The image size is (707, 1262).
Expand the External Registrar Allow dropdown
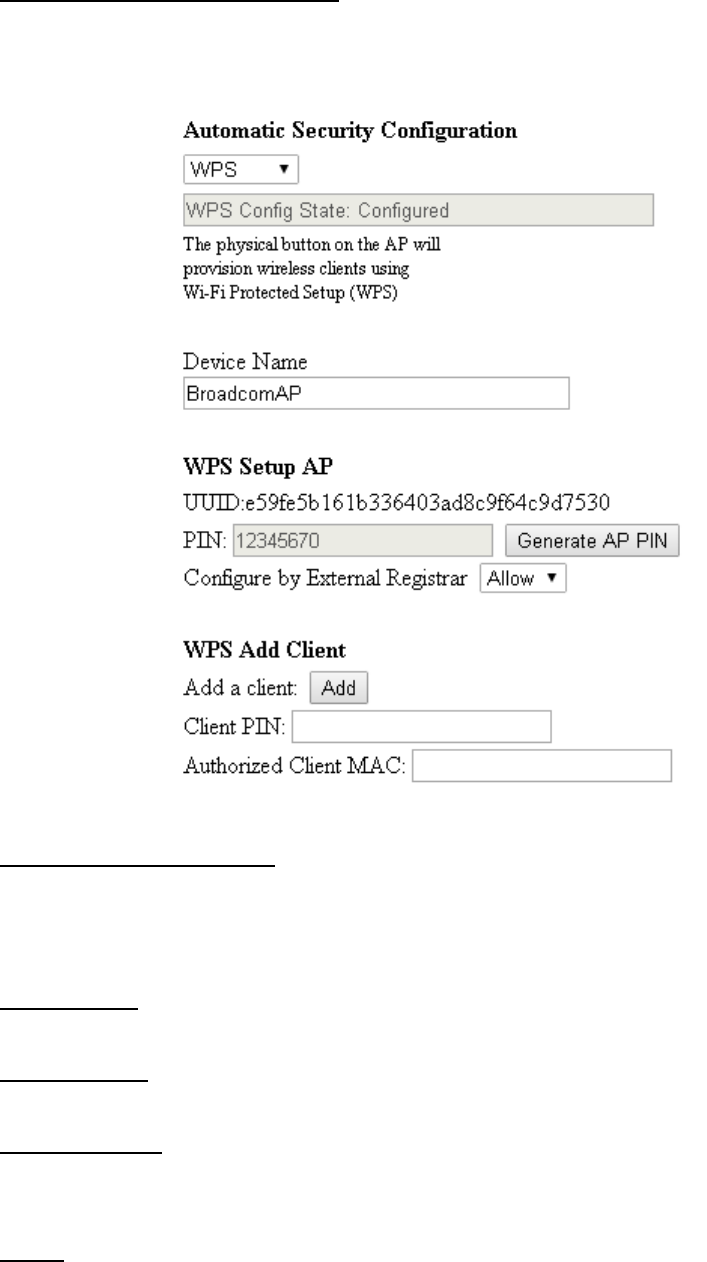[x=523, y=579]
